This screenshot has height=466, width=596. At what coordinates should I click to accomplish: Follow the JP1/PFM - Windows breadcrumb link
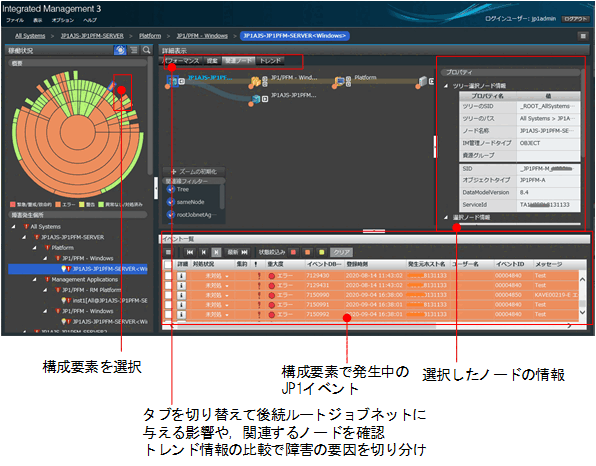tap(202, 36)
